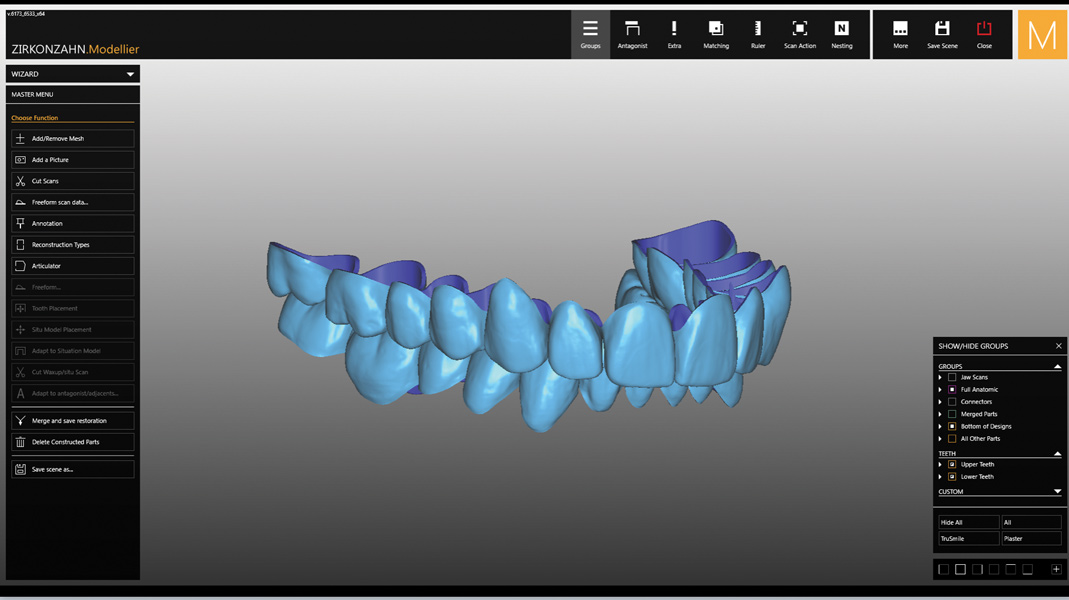This screenshot has height=600, width=1069.
Task: Choose Add/Remove Mesh function
Action: point(73,139)
